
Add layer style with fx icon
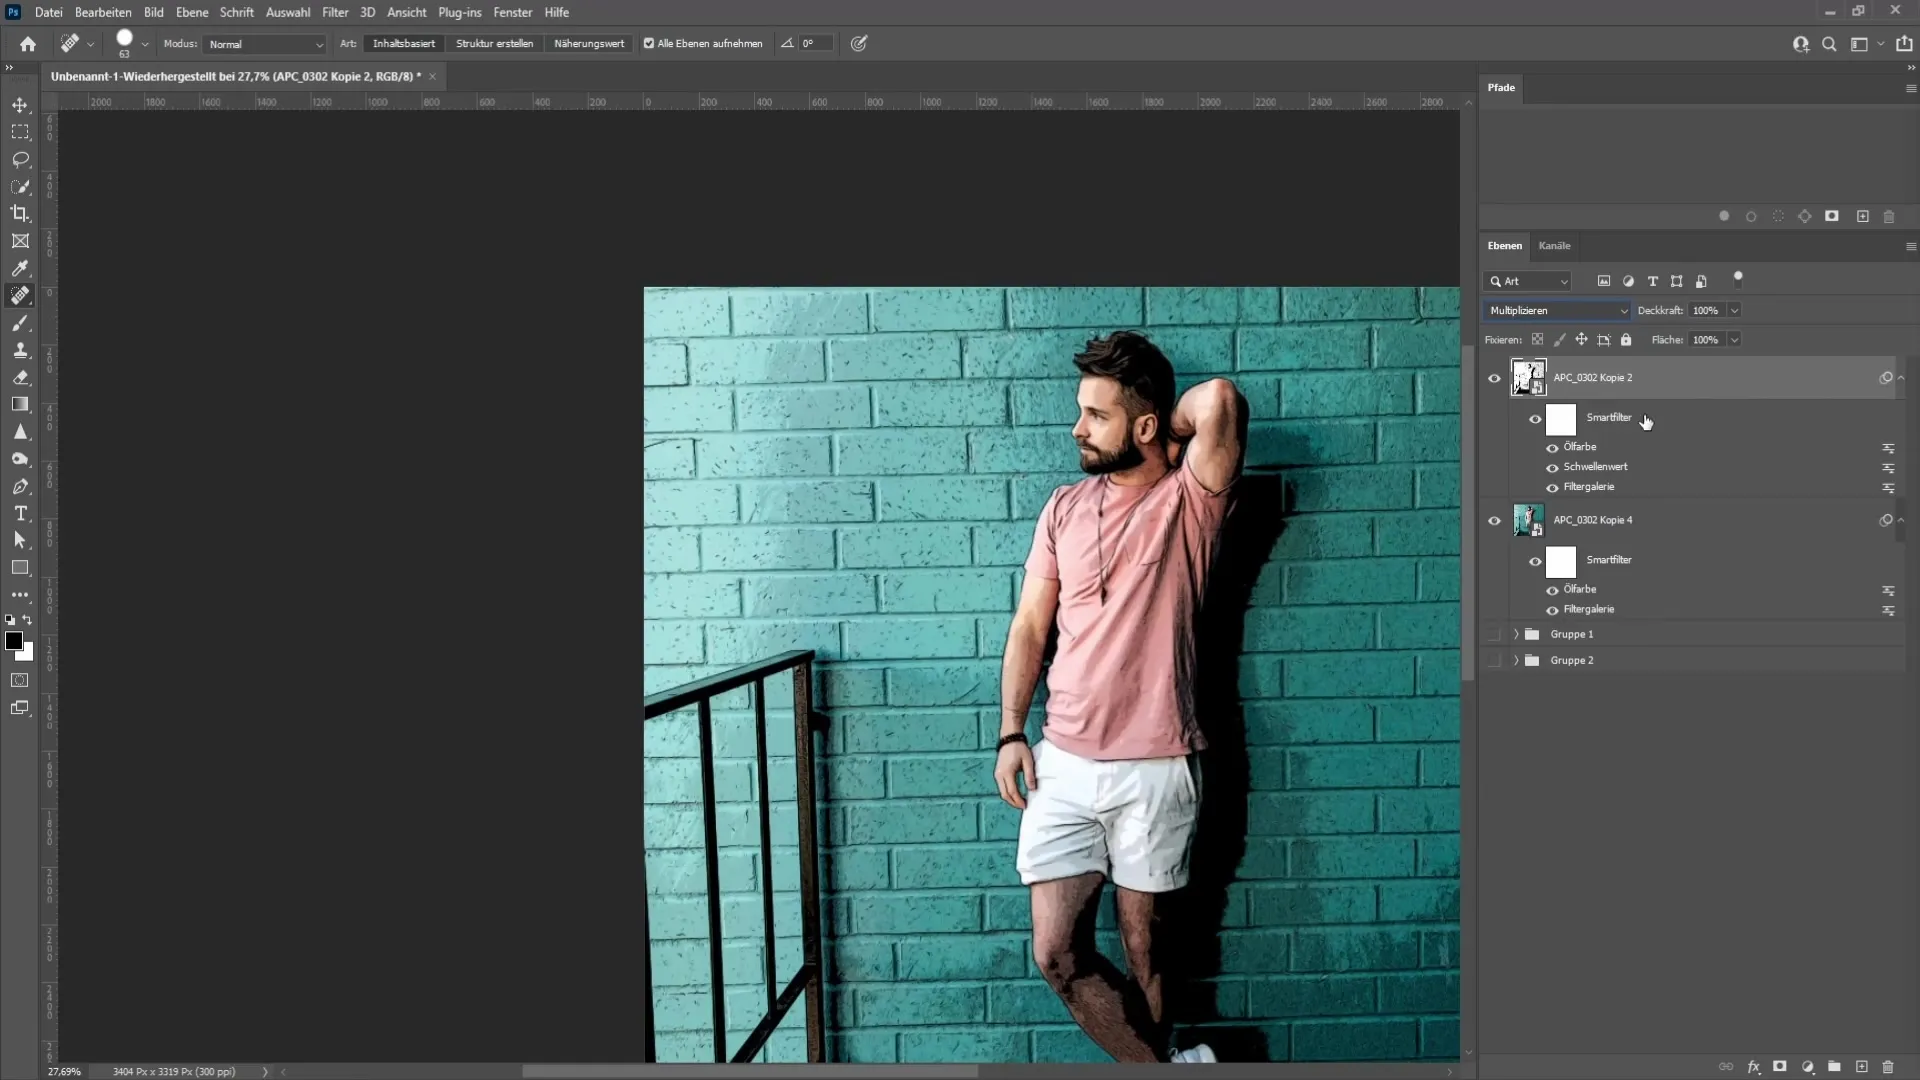point(1753,1067)
